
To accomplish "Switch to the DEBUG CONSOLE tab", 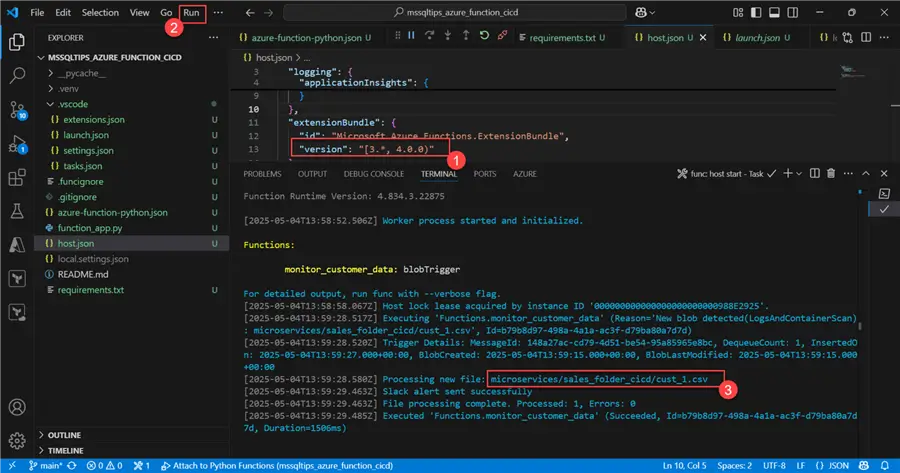I will 374,174.
